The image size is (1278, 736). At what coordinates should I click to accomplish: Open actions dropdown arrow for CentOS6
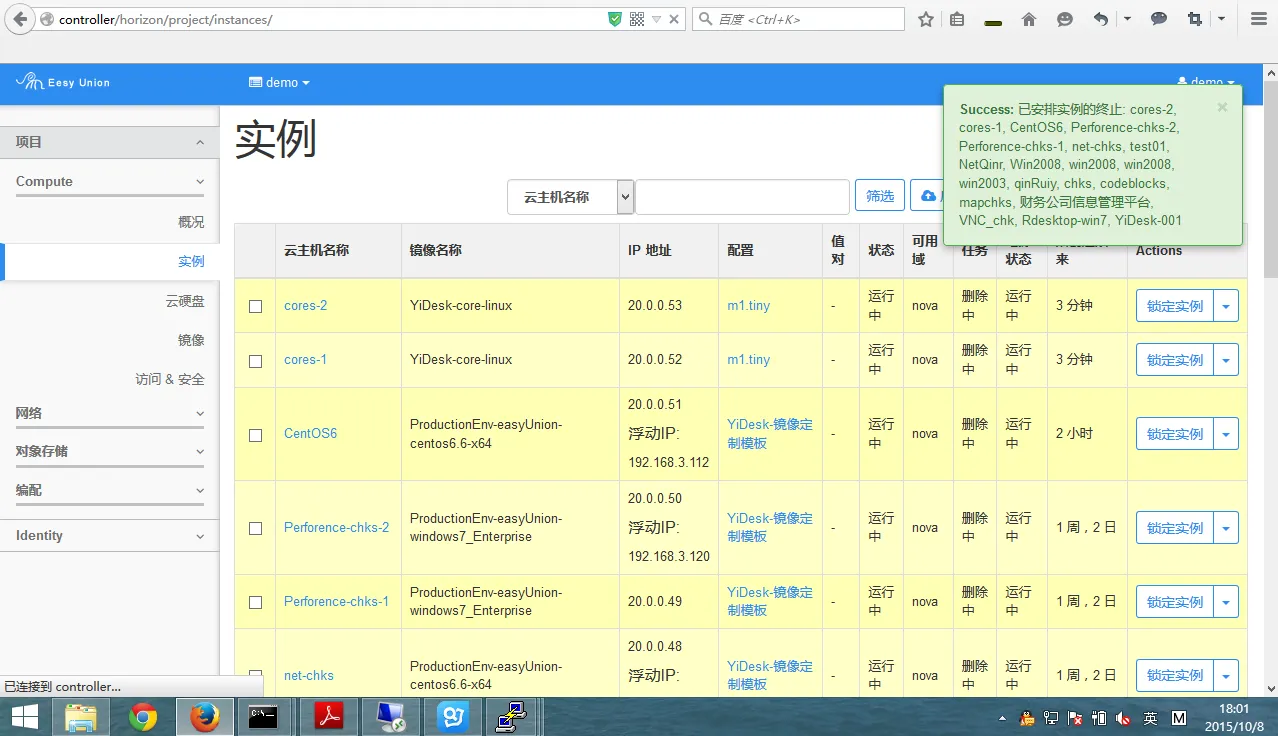(1226, 434)
